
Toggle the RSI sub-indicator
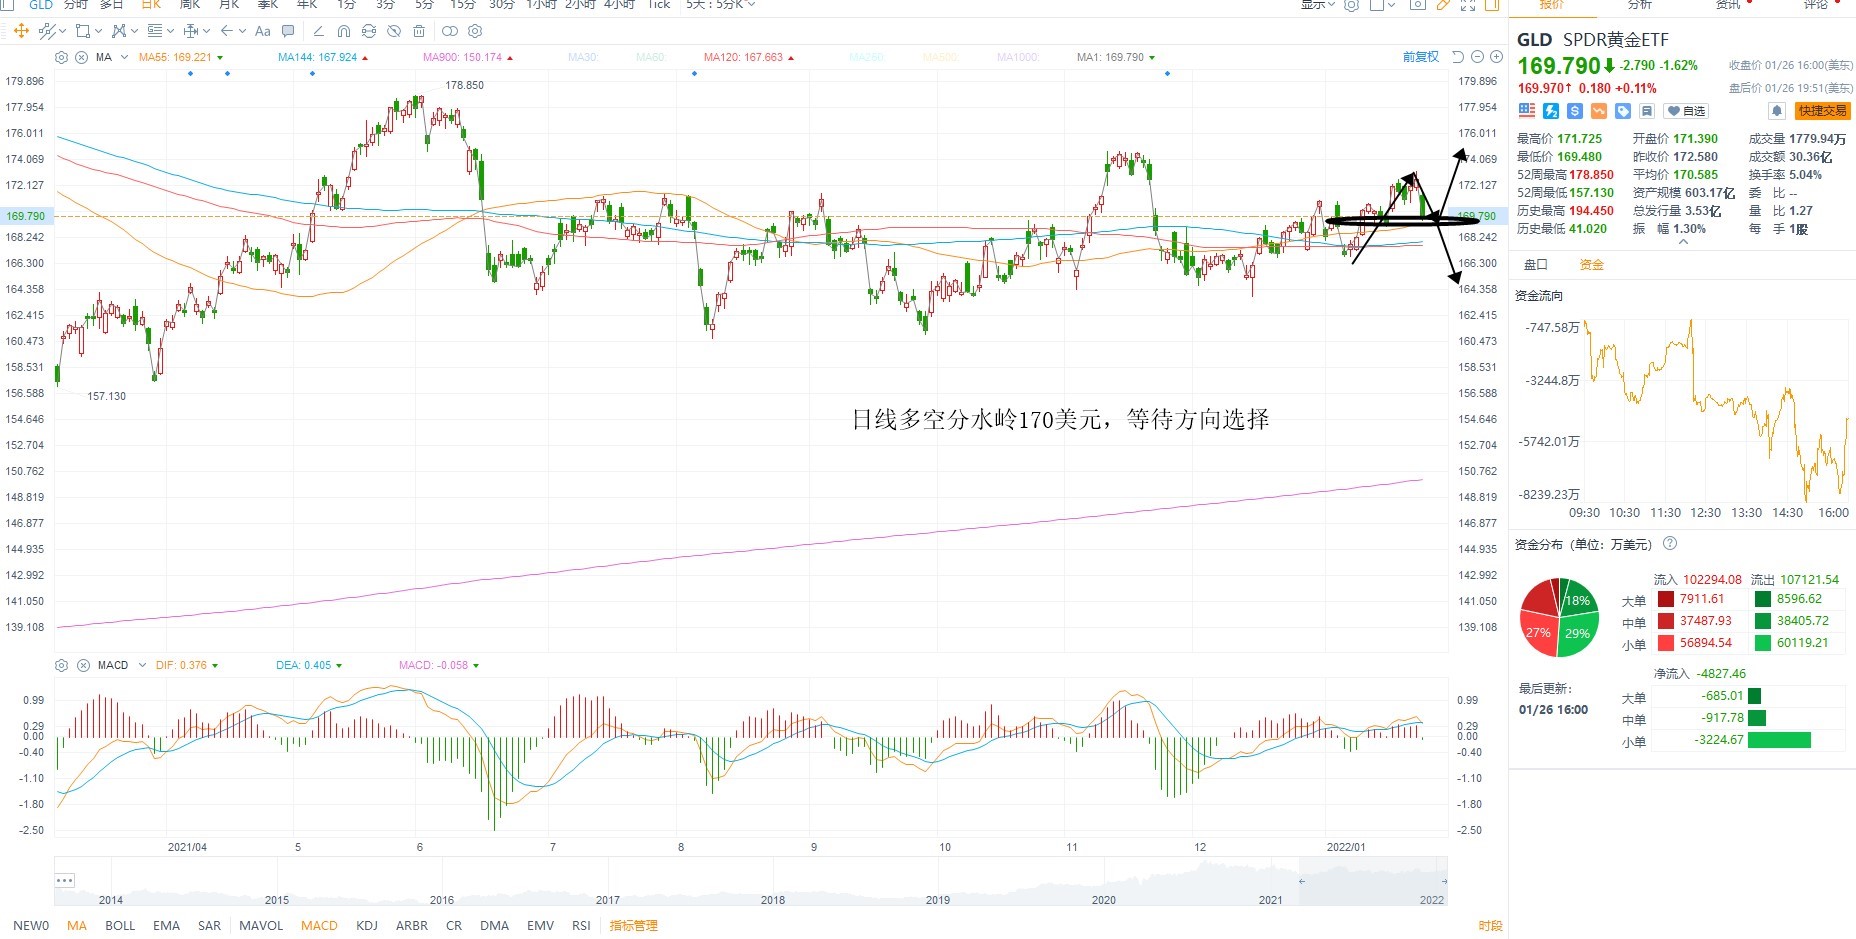point(581,926)
